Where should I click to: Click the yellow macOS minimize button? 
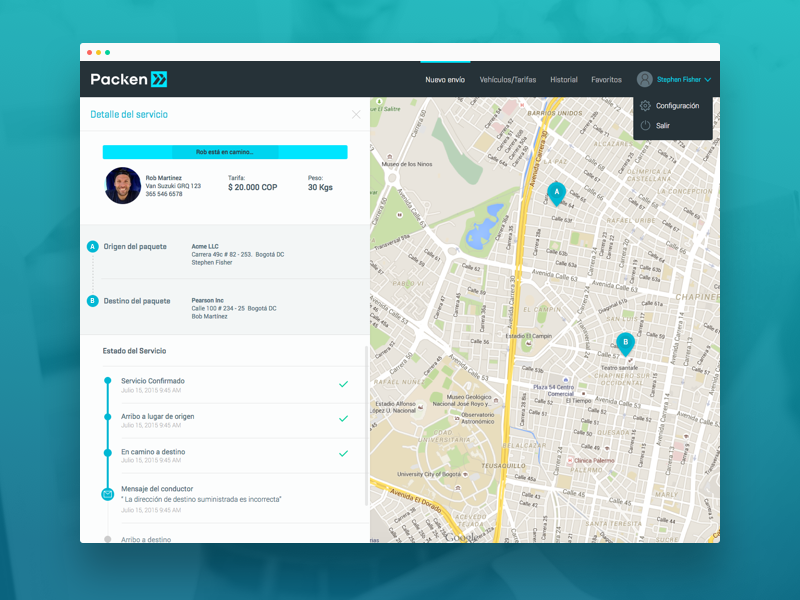(98, 53)
